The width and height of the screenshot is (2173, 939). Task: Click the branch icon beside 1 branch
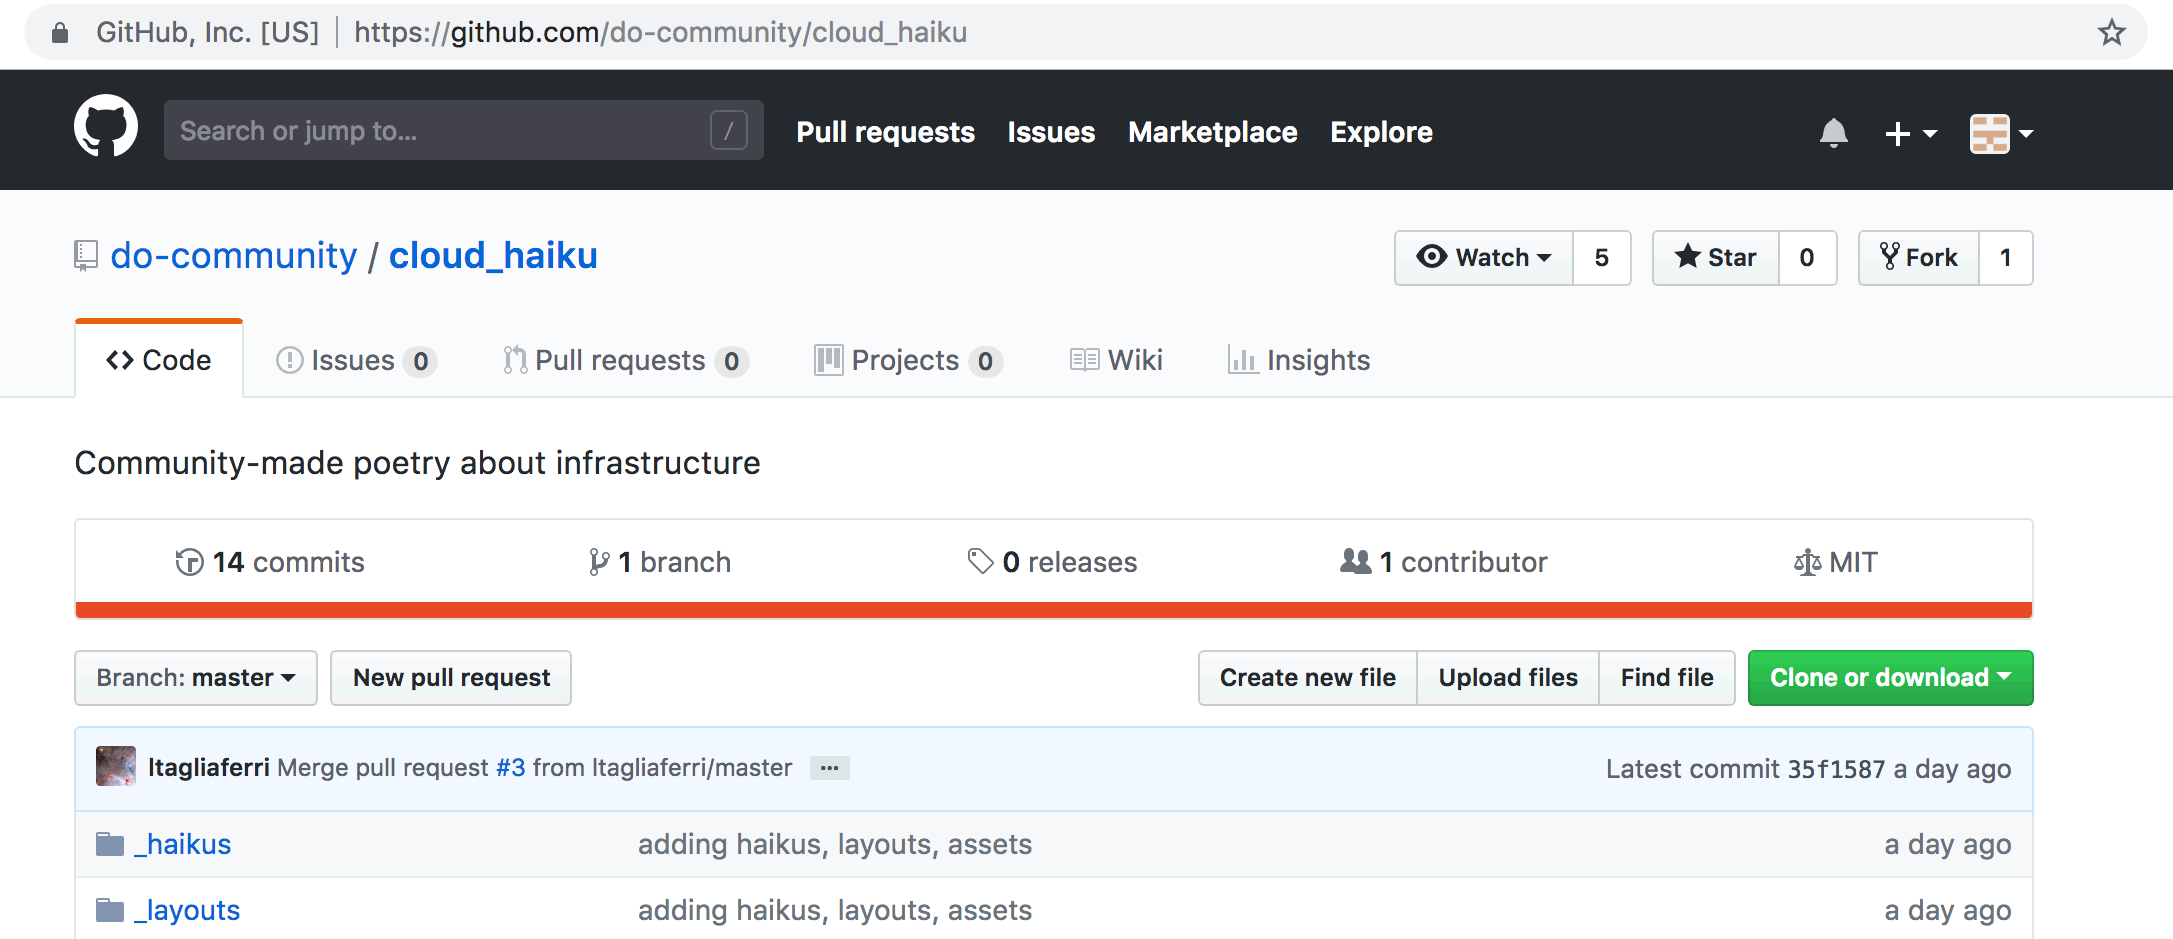point(599,562)
